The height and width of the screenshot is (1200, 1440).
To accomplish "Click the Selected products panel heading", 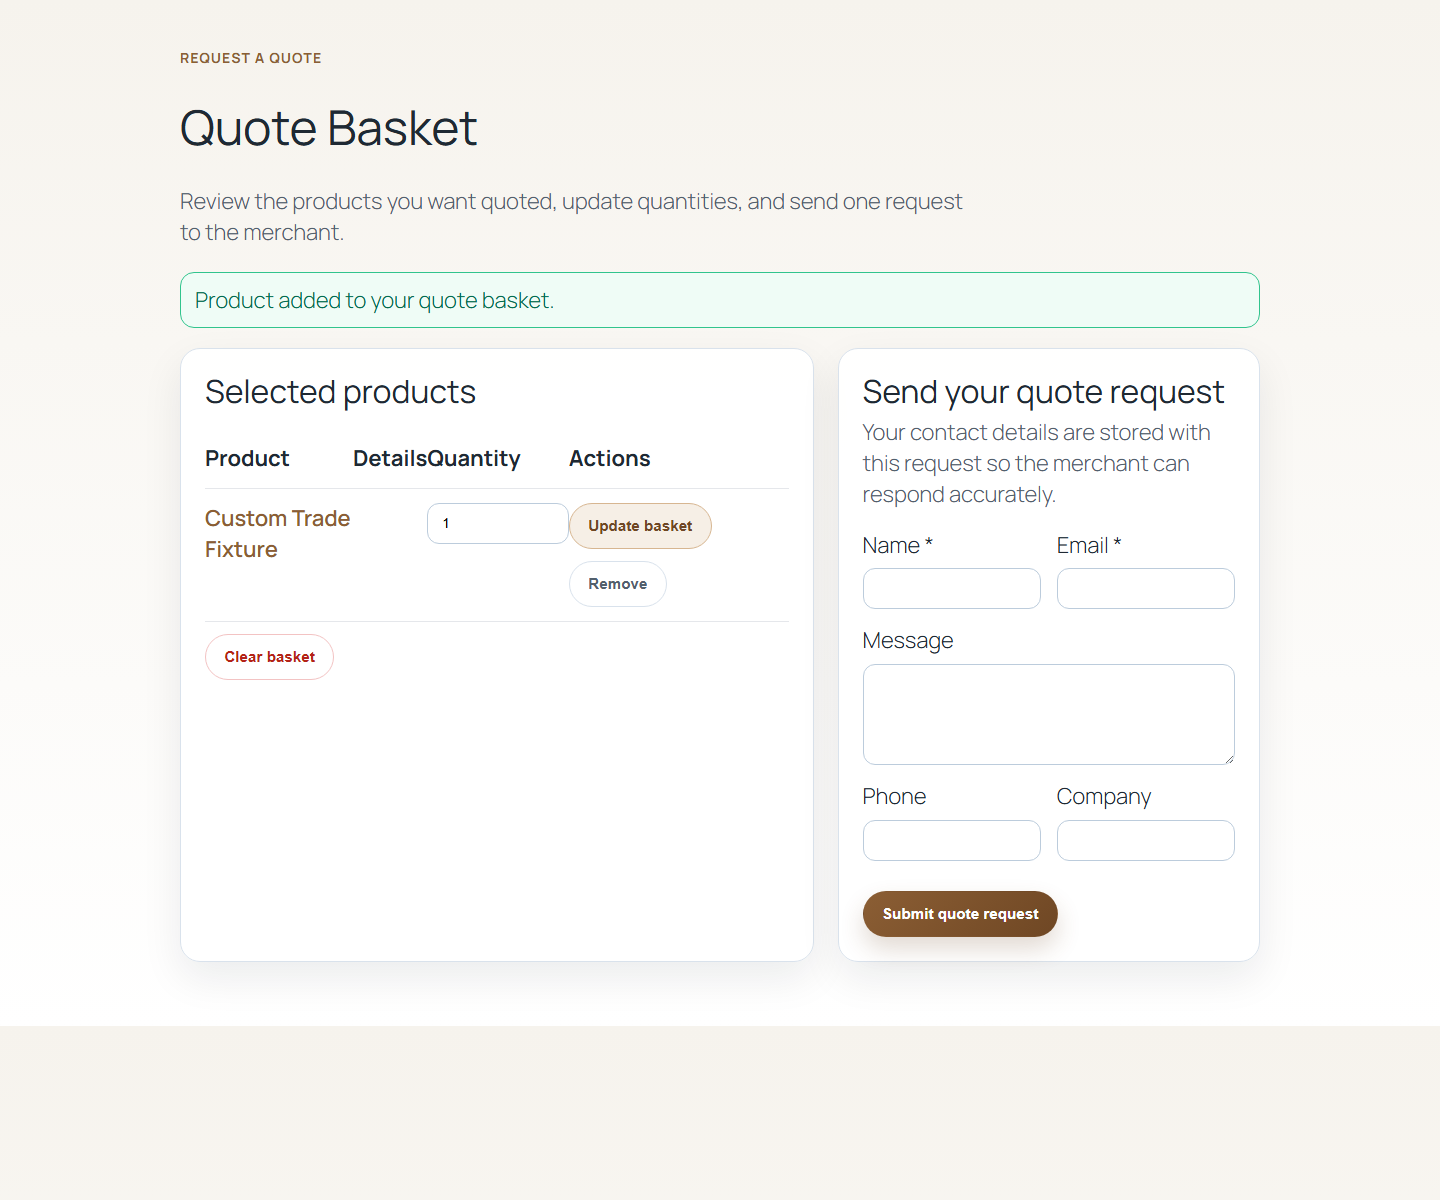I will pos(340,392).
